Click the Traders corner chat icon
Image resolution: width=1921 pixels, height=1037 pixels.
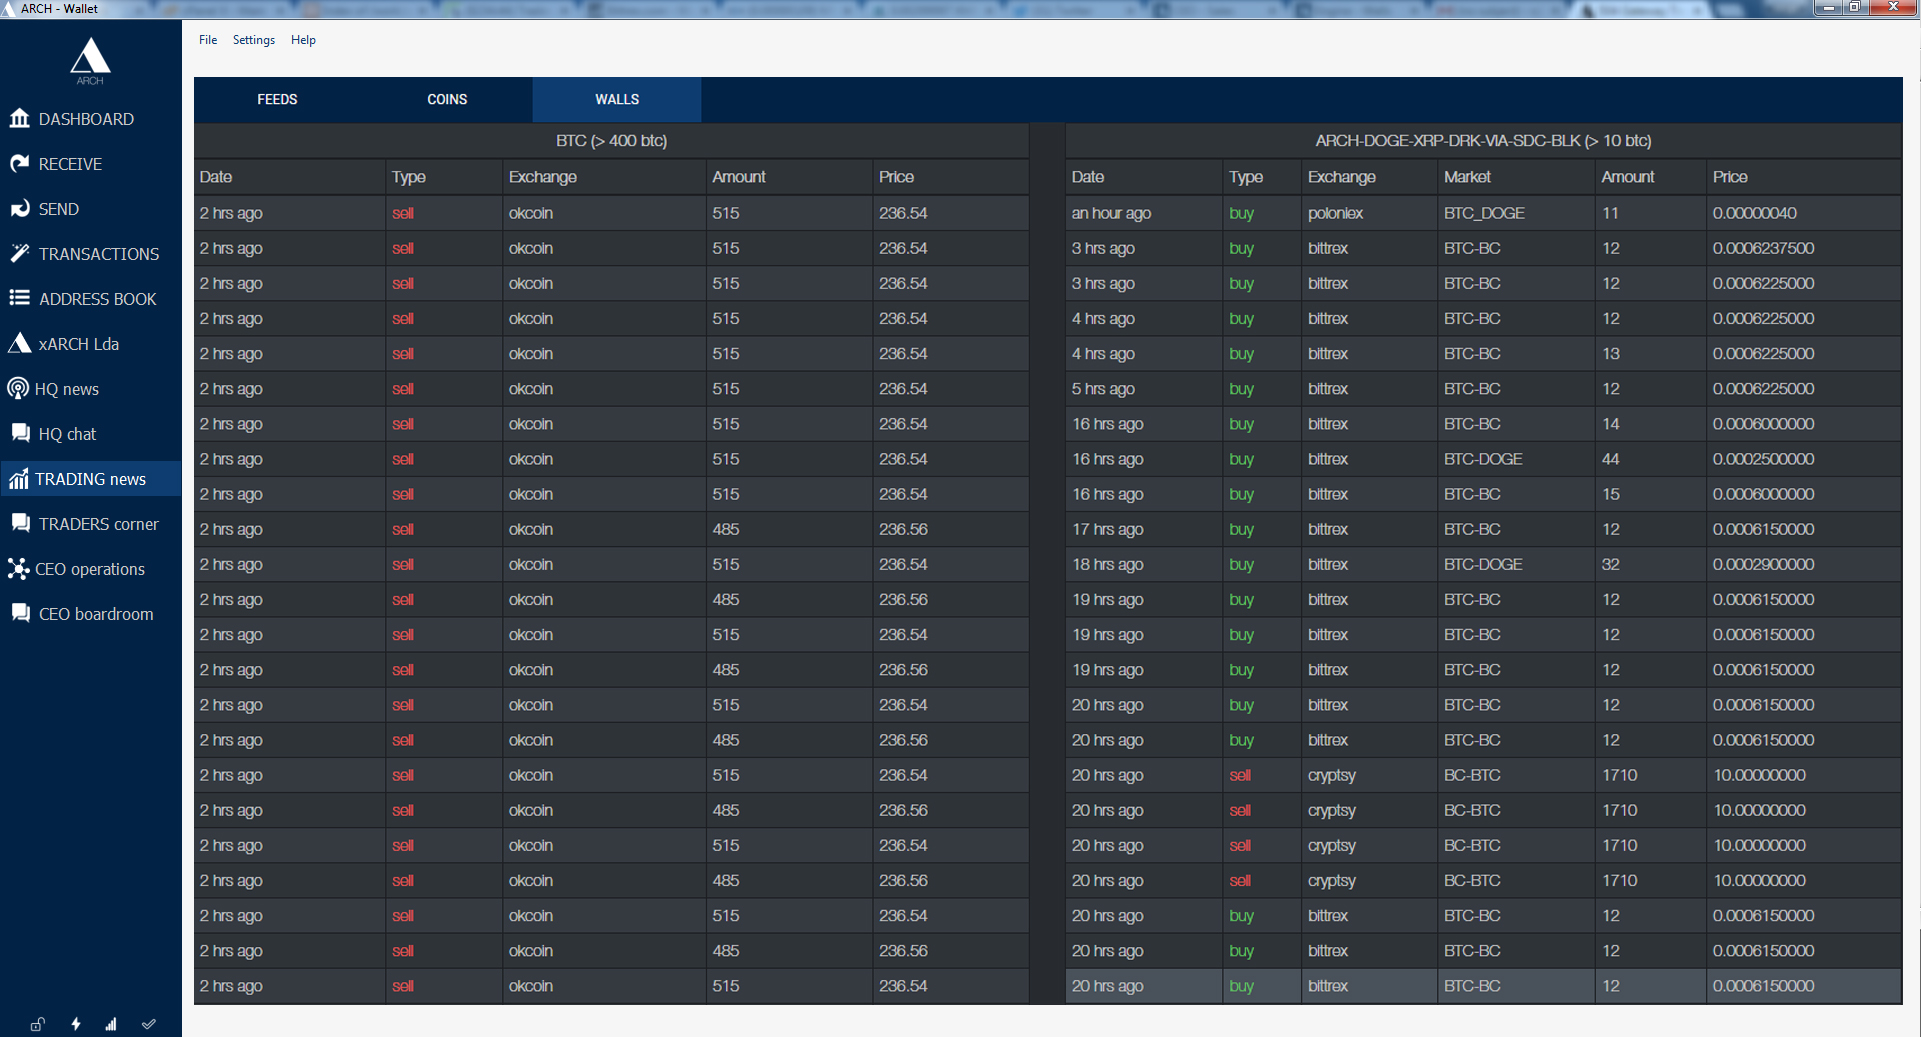[19, 523]
